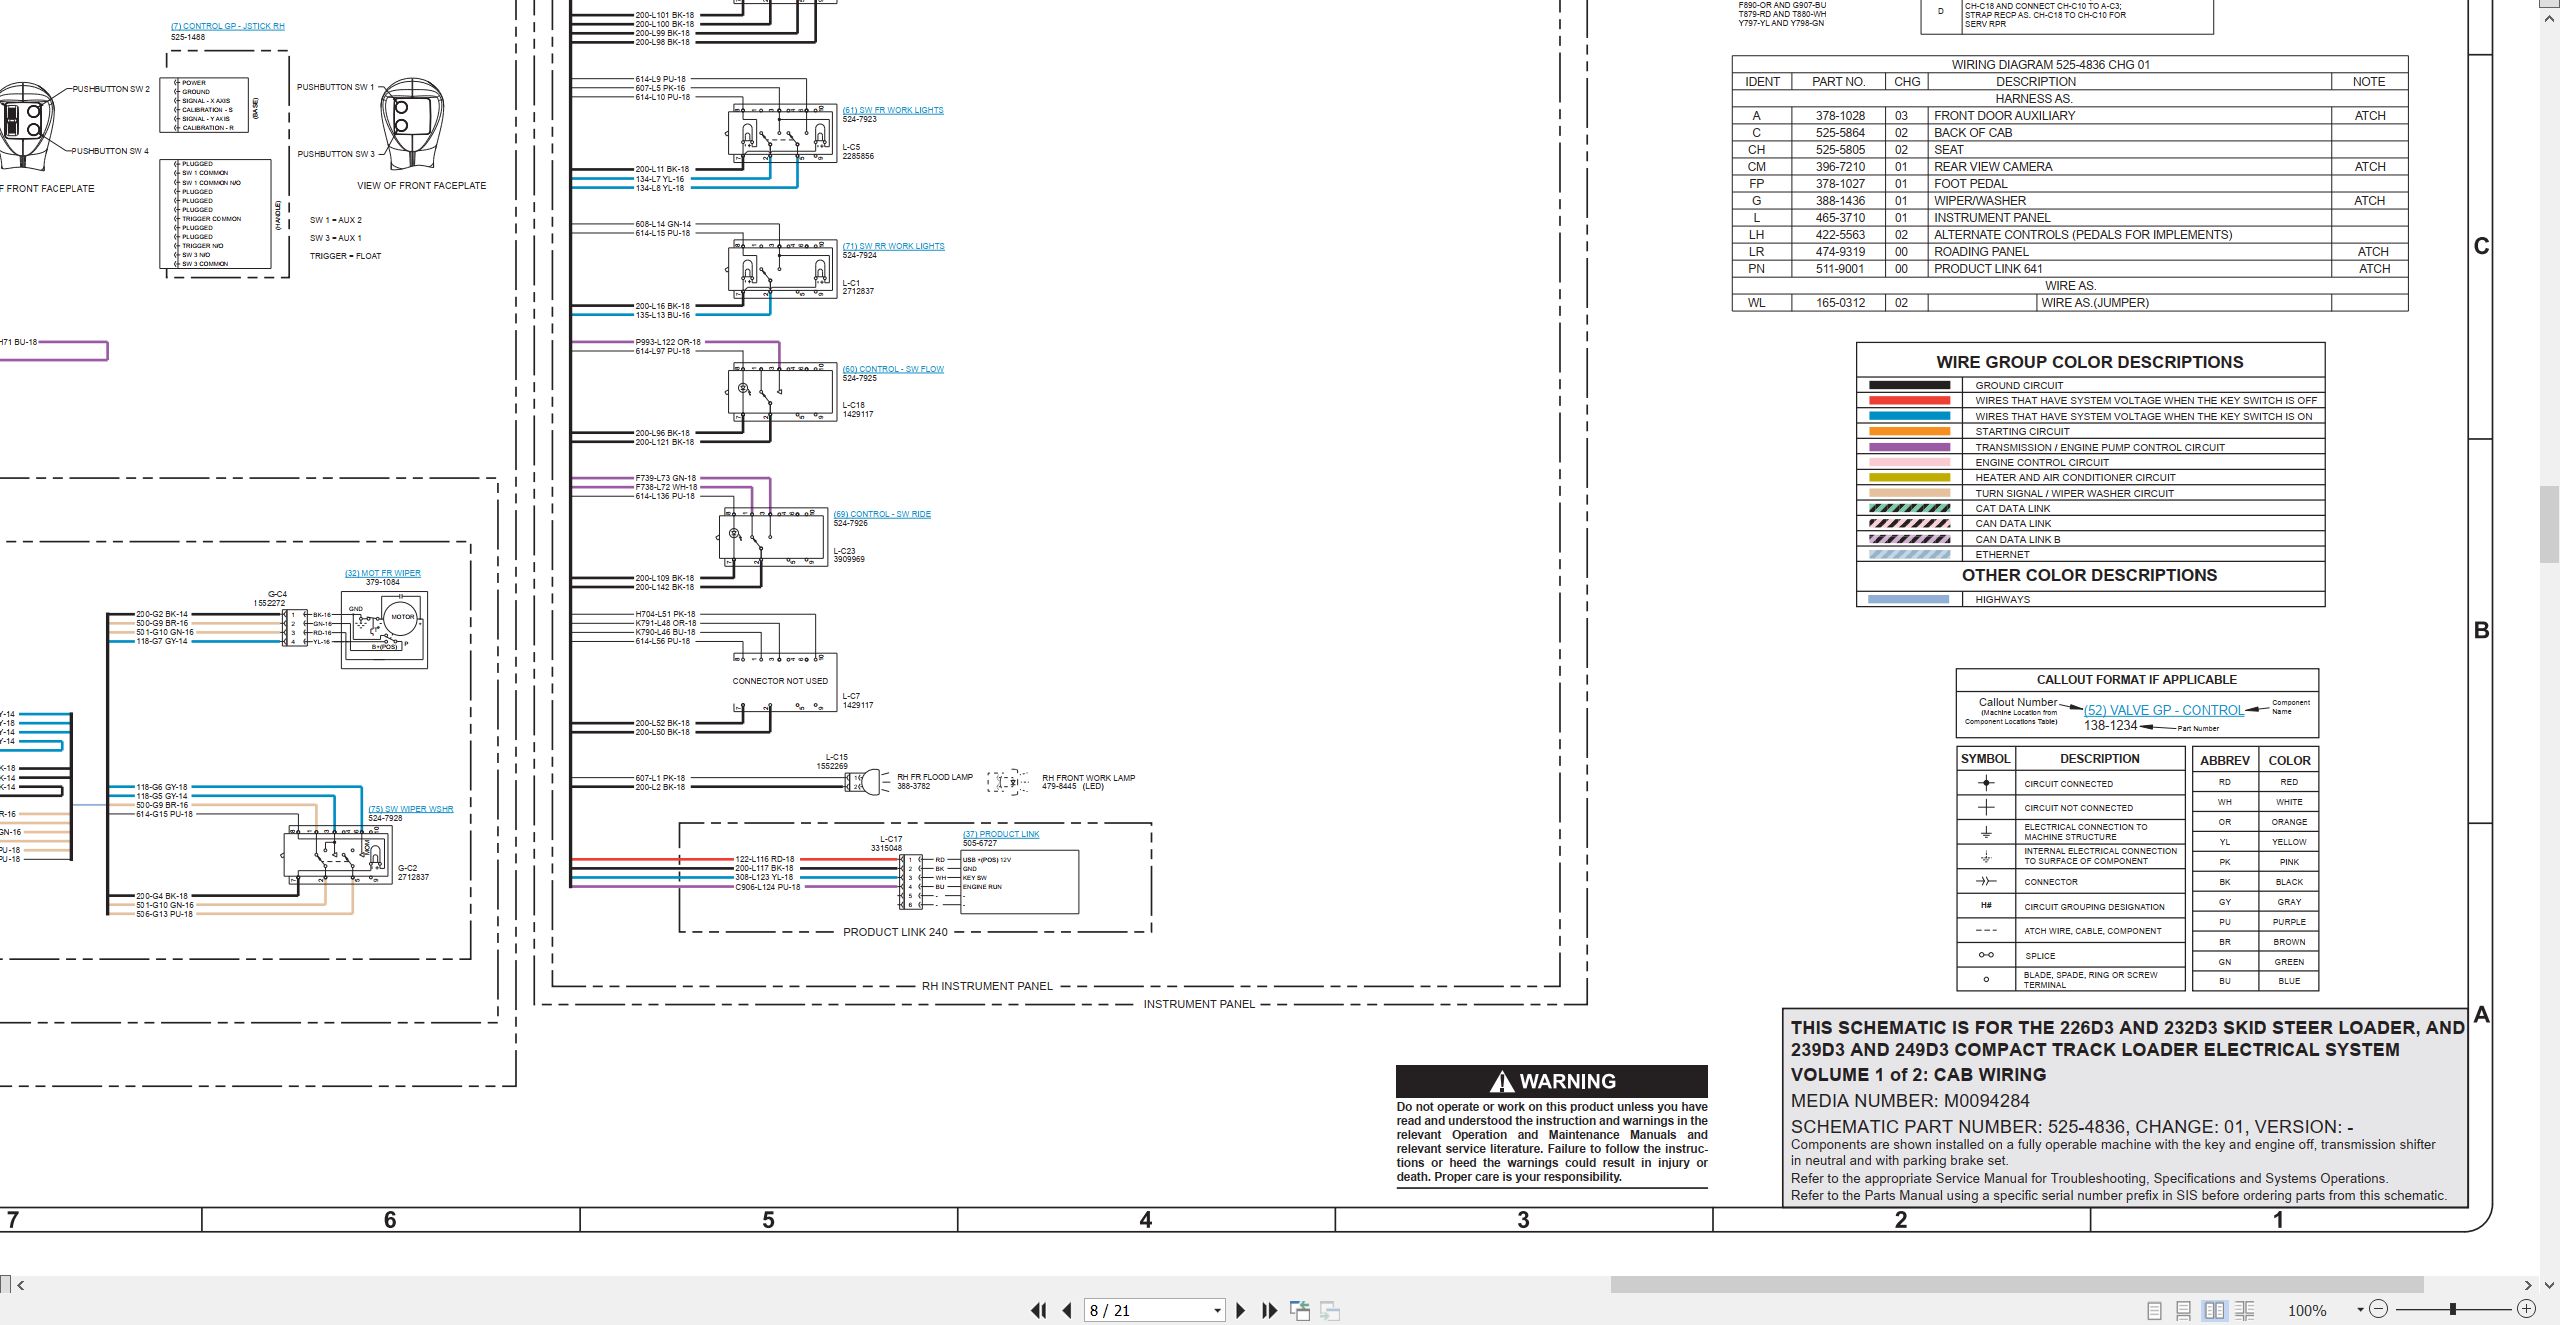This screenshot has width=2560, height=1325.
Task: Click the CAN DATA LINK B striped swatch
Action: (1909, 539)
